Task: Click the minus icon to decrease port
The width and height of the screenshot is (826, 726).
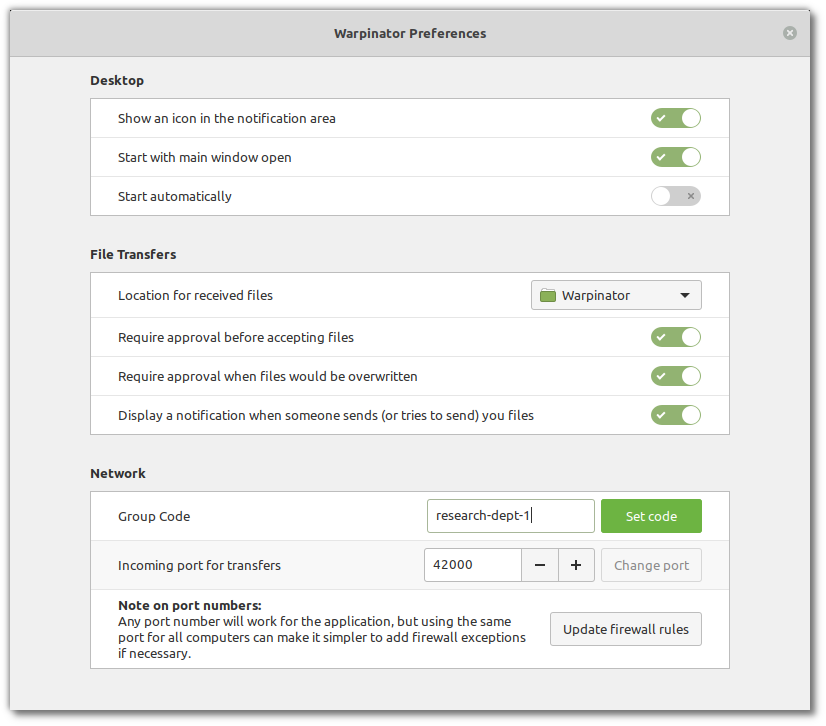Action: [540, 565]
